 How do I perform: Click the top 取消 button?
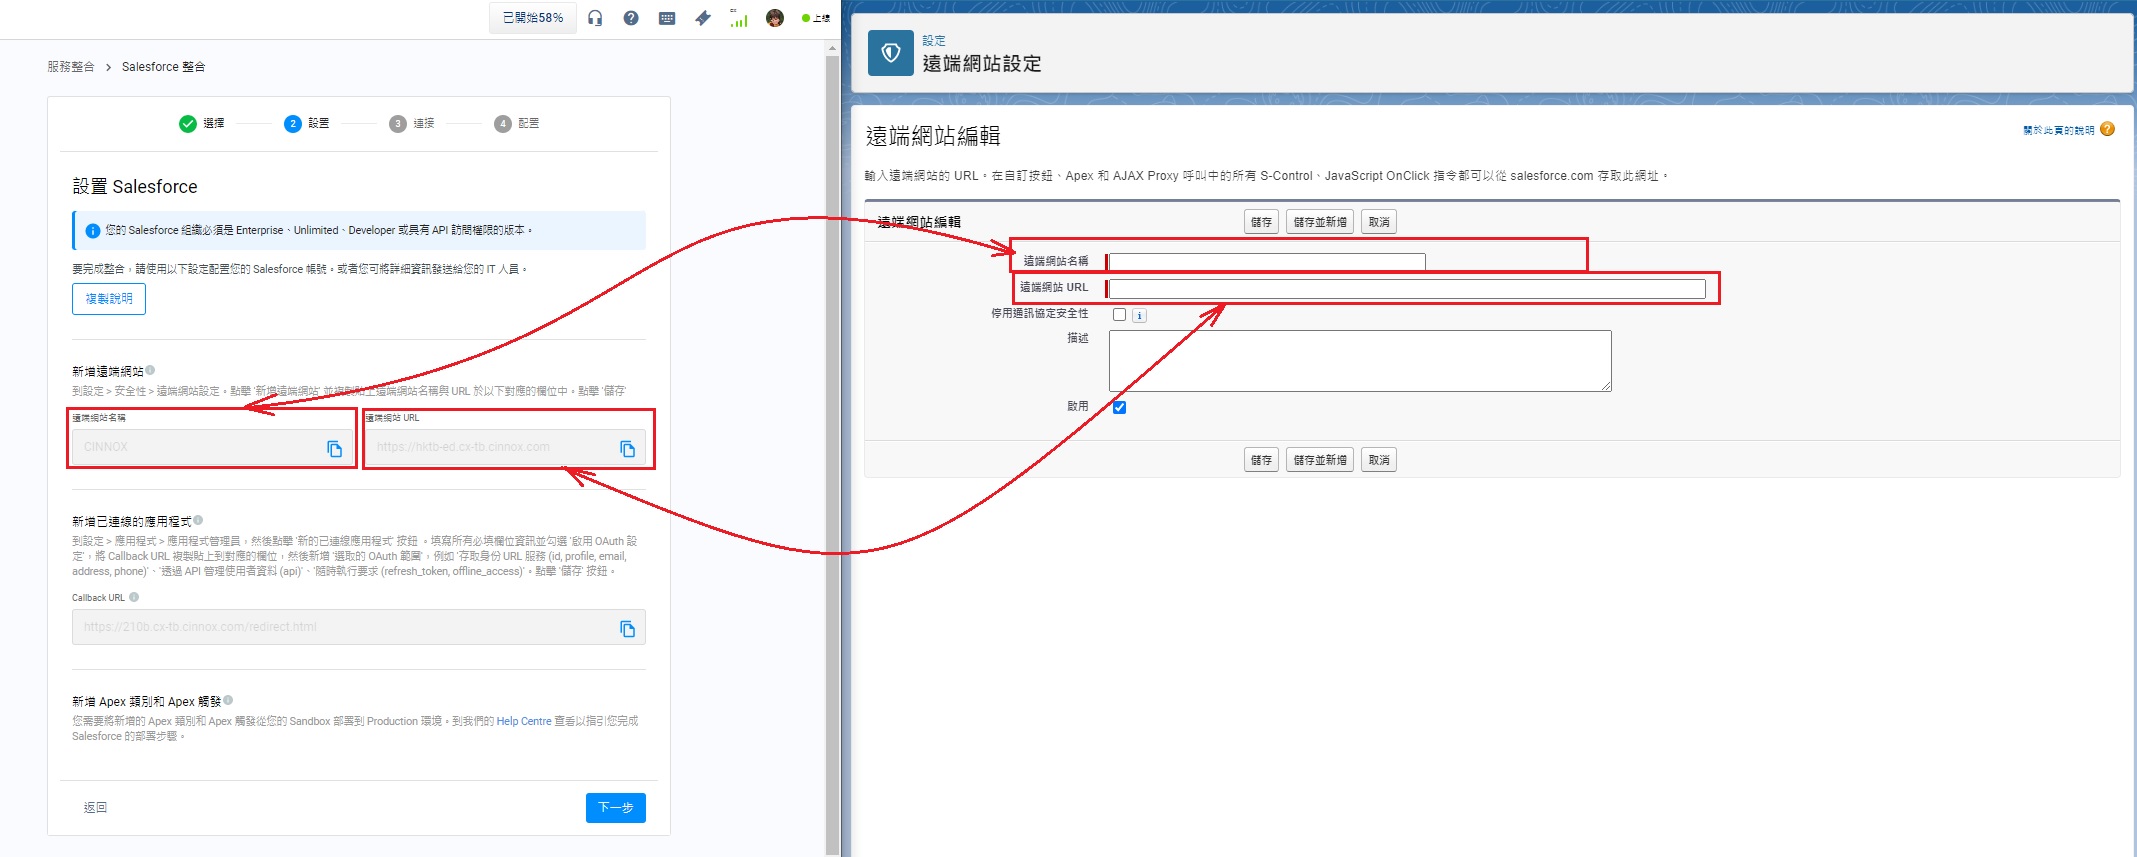tap(1379, 222)
